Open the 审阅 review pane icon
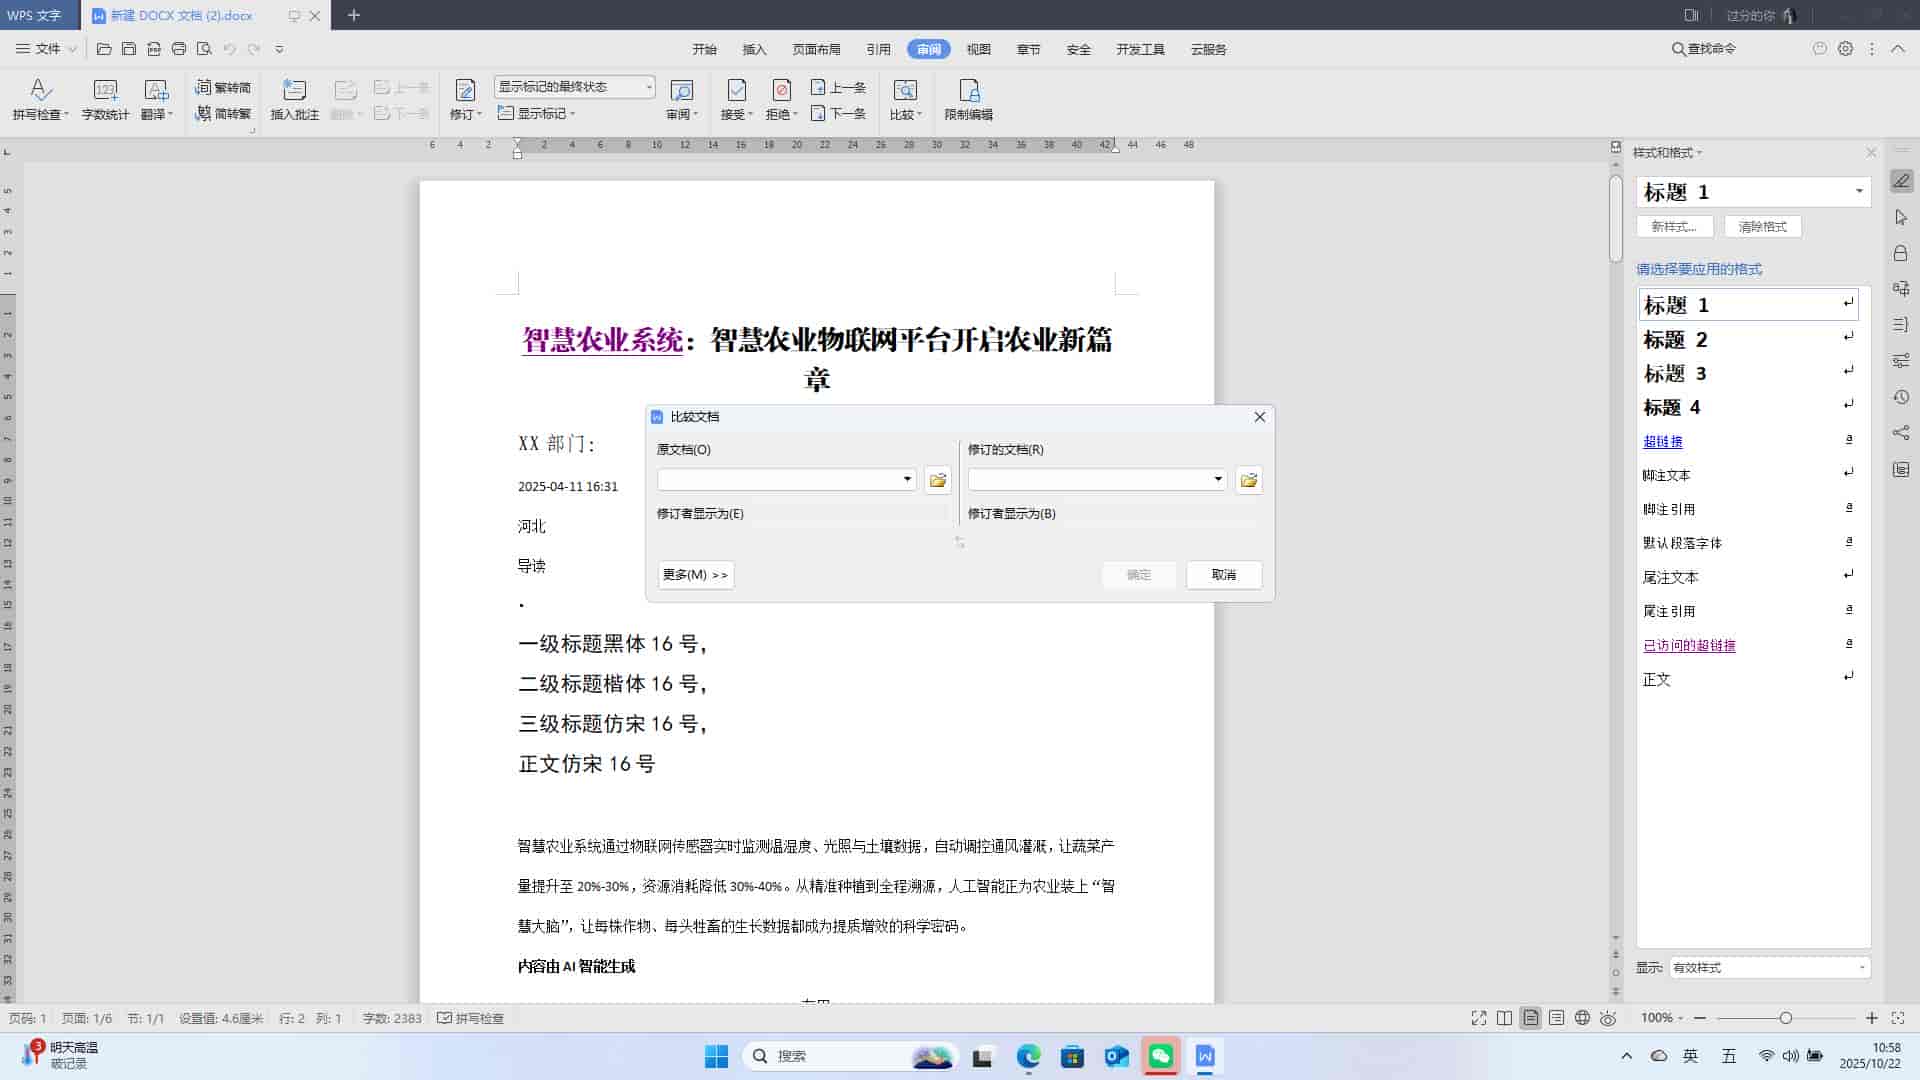Viewport: 1920px width, 1080px height. pos(681,91)
